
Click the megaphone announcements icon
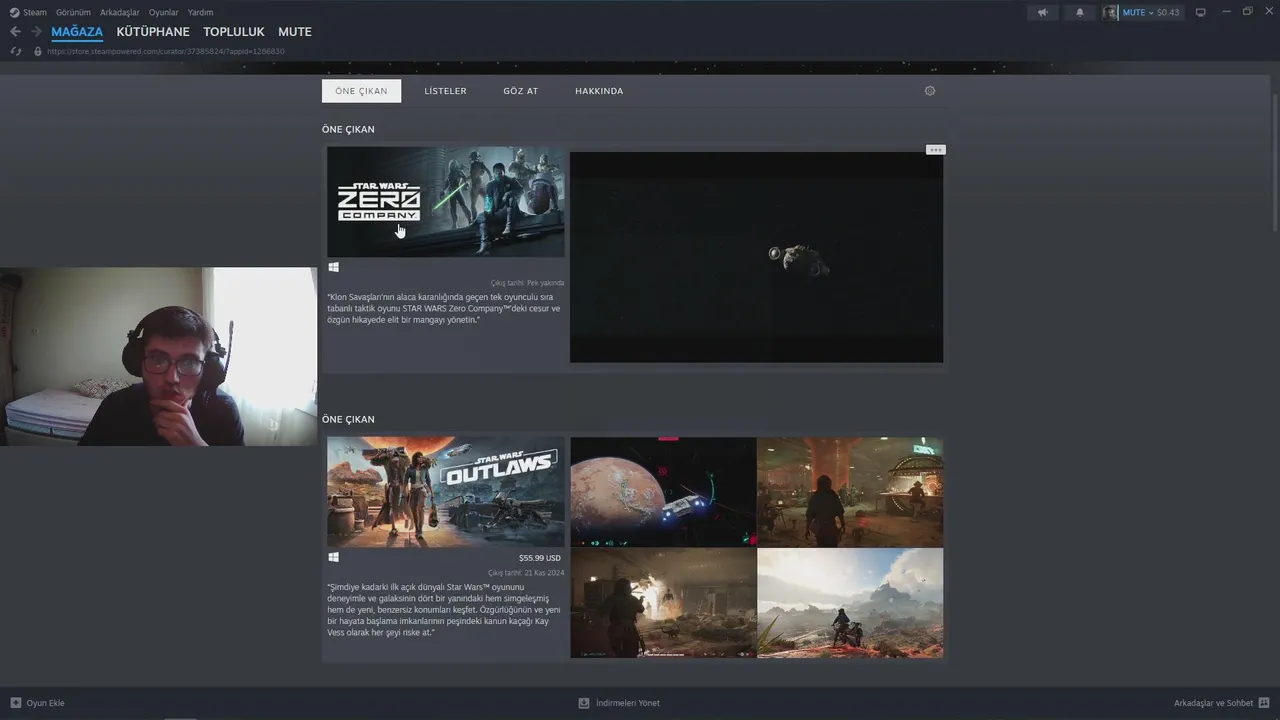[x=1043, y=12]
